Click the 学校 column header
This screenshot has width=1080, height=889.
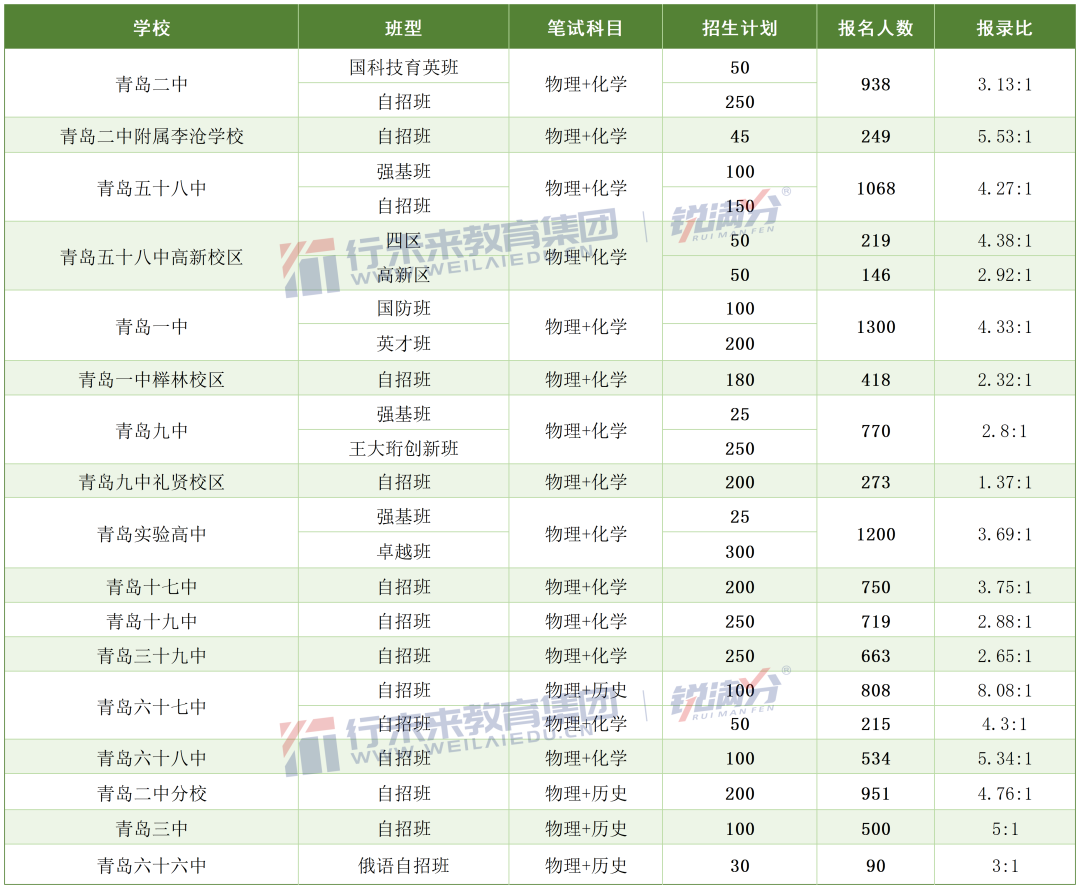152,28
